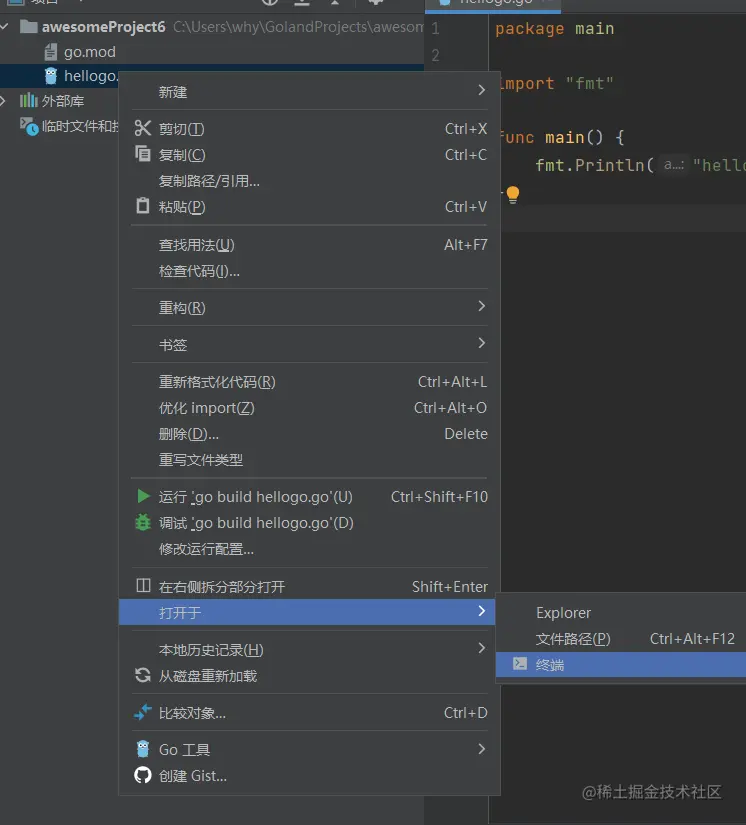Click the go.mod file icon
This screenshot has height=825, width=746.
pyautogui.click(x=51, y=52)
